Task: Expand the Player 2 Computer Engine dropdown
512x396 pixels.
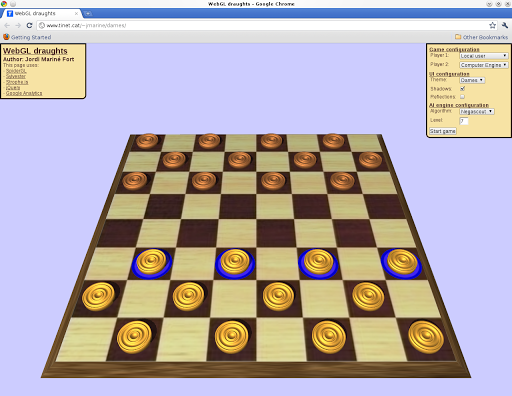Action: point(484,65)
